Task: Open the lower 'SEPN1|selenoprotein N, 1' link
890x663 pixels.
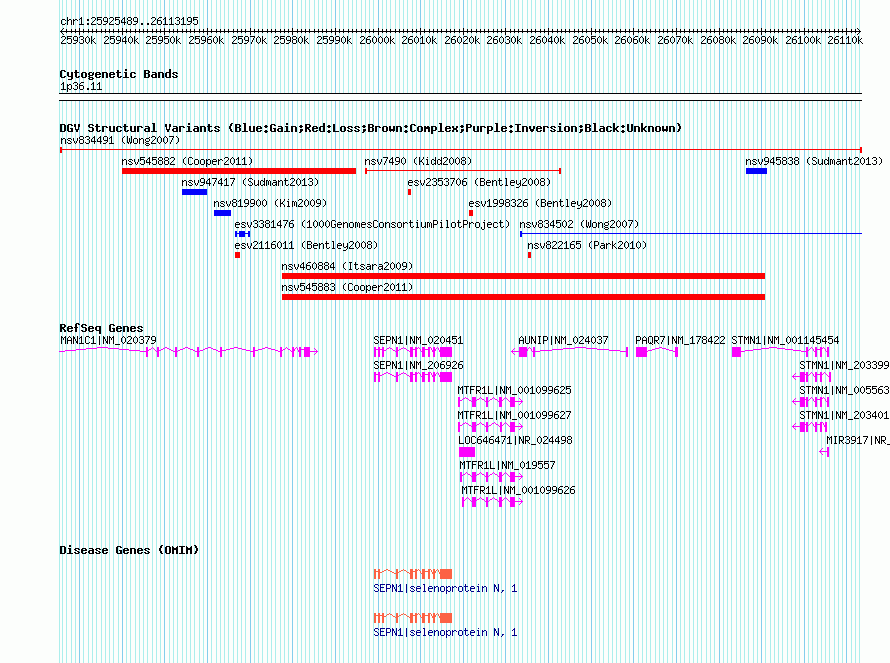Action: [445, 632]
